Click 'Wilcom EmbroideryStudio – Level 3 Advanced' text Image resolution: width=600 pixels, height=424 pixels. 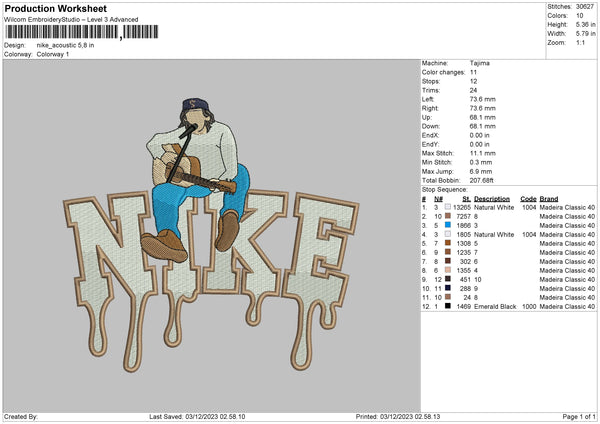tap(71, 20)
